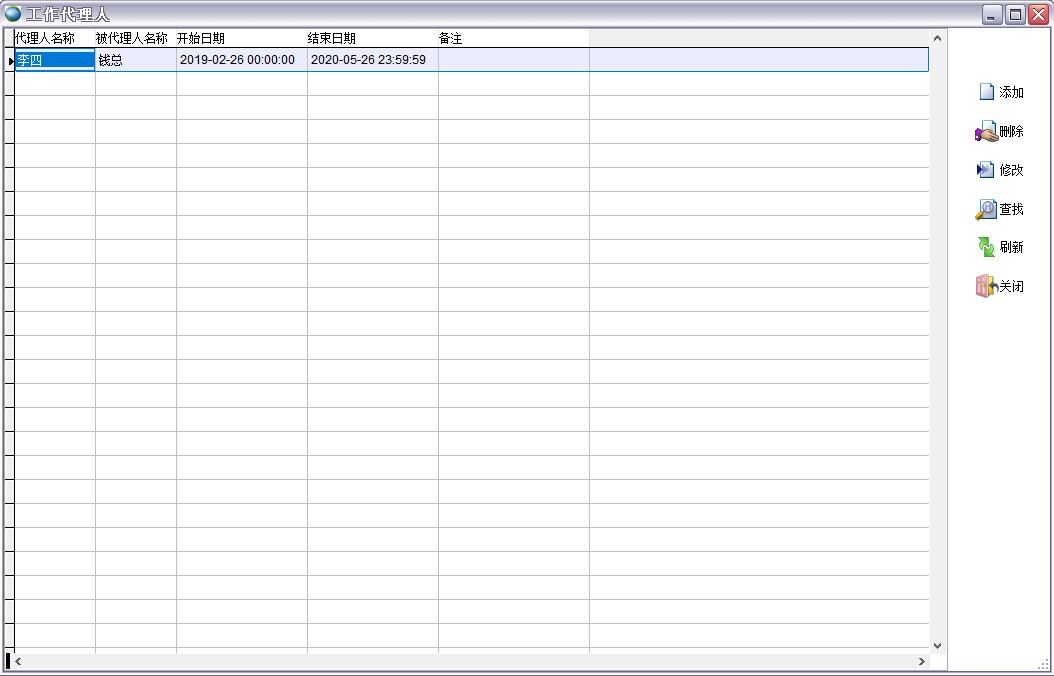Click the 修改 (Modify) icon
The width and height of the screenshot is (1054, 676).
986,170
